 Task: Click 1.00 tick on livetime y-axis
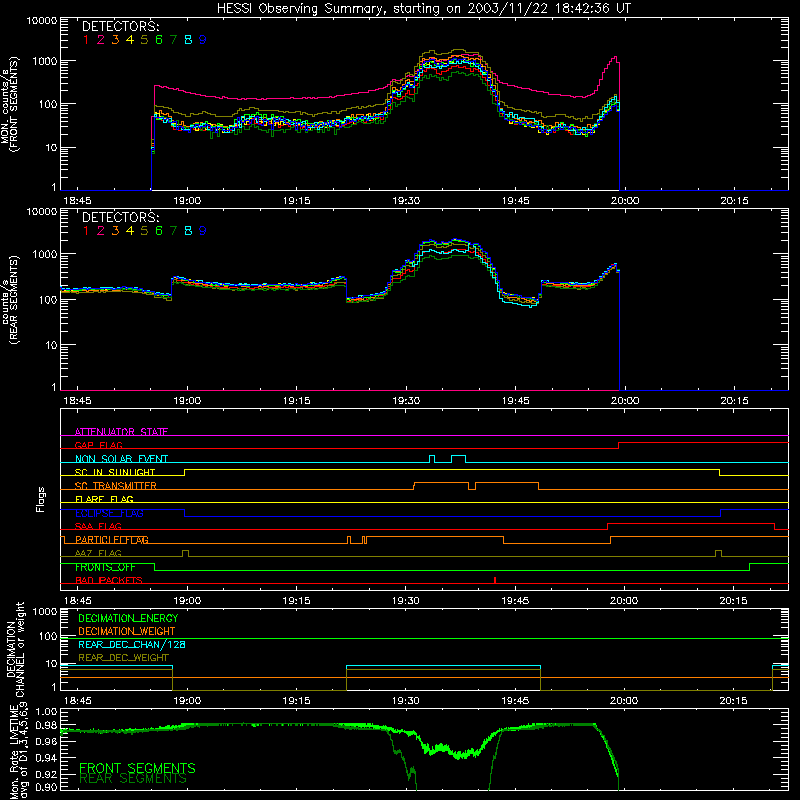click(x=46, y=711)
